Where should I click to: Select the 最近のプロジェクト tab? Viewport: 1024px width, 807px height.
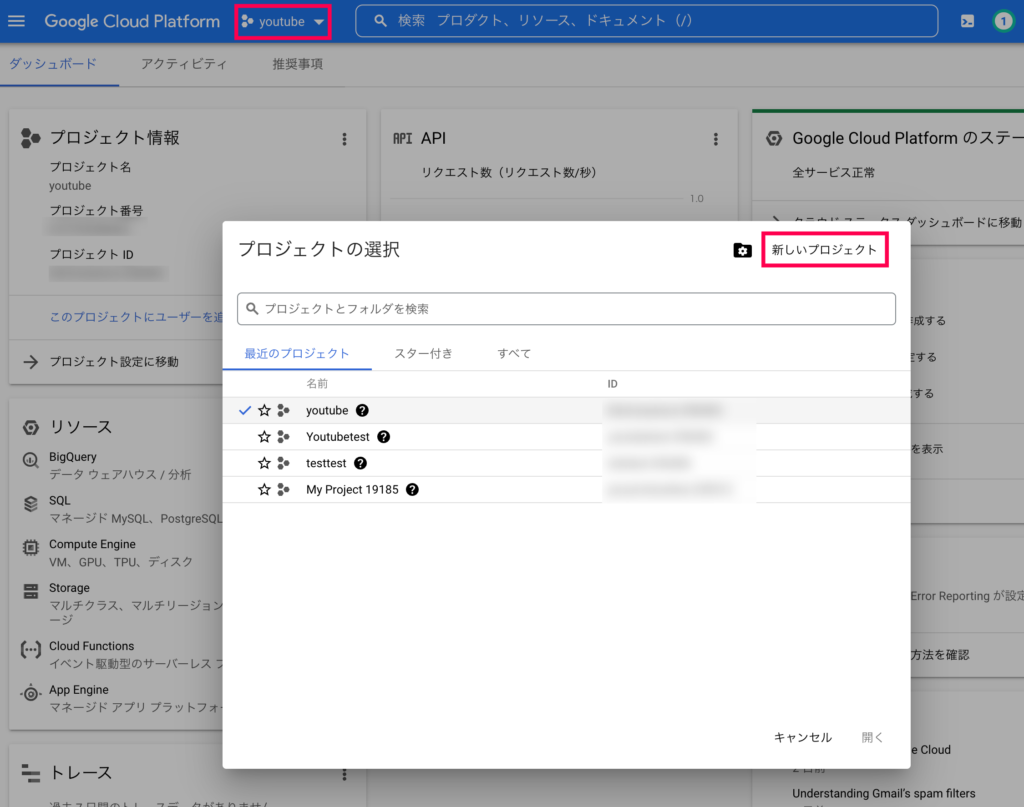click(x=296, y=354)
